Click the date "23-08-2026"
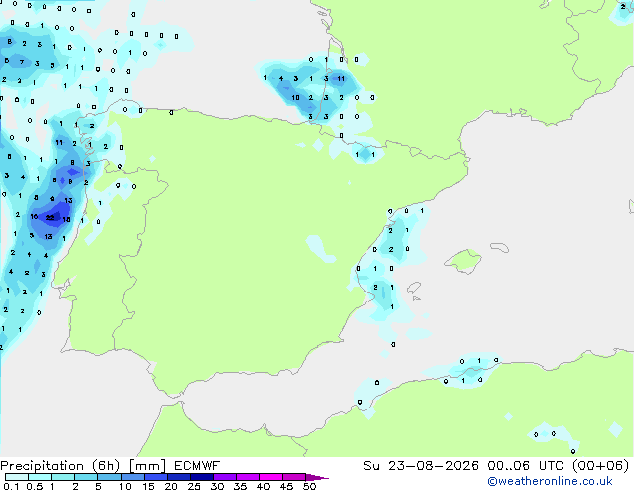 click(433, 466)
